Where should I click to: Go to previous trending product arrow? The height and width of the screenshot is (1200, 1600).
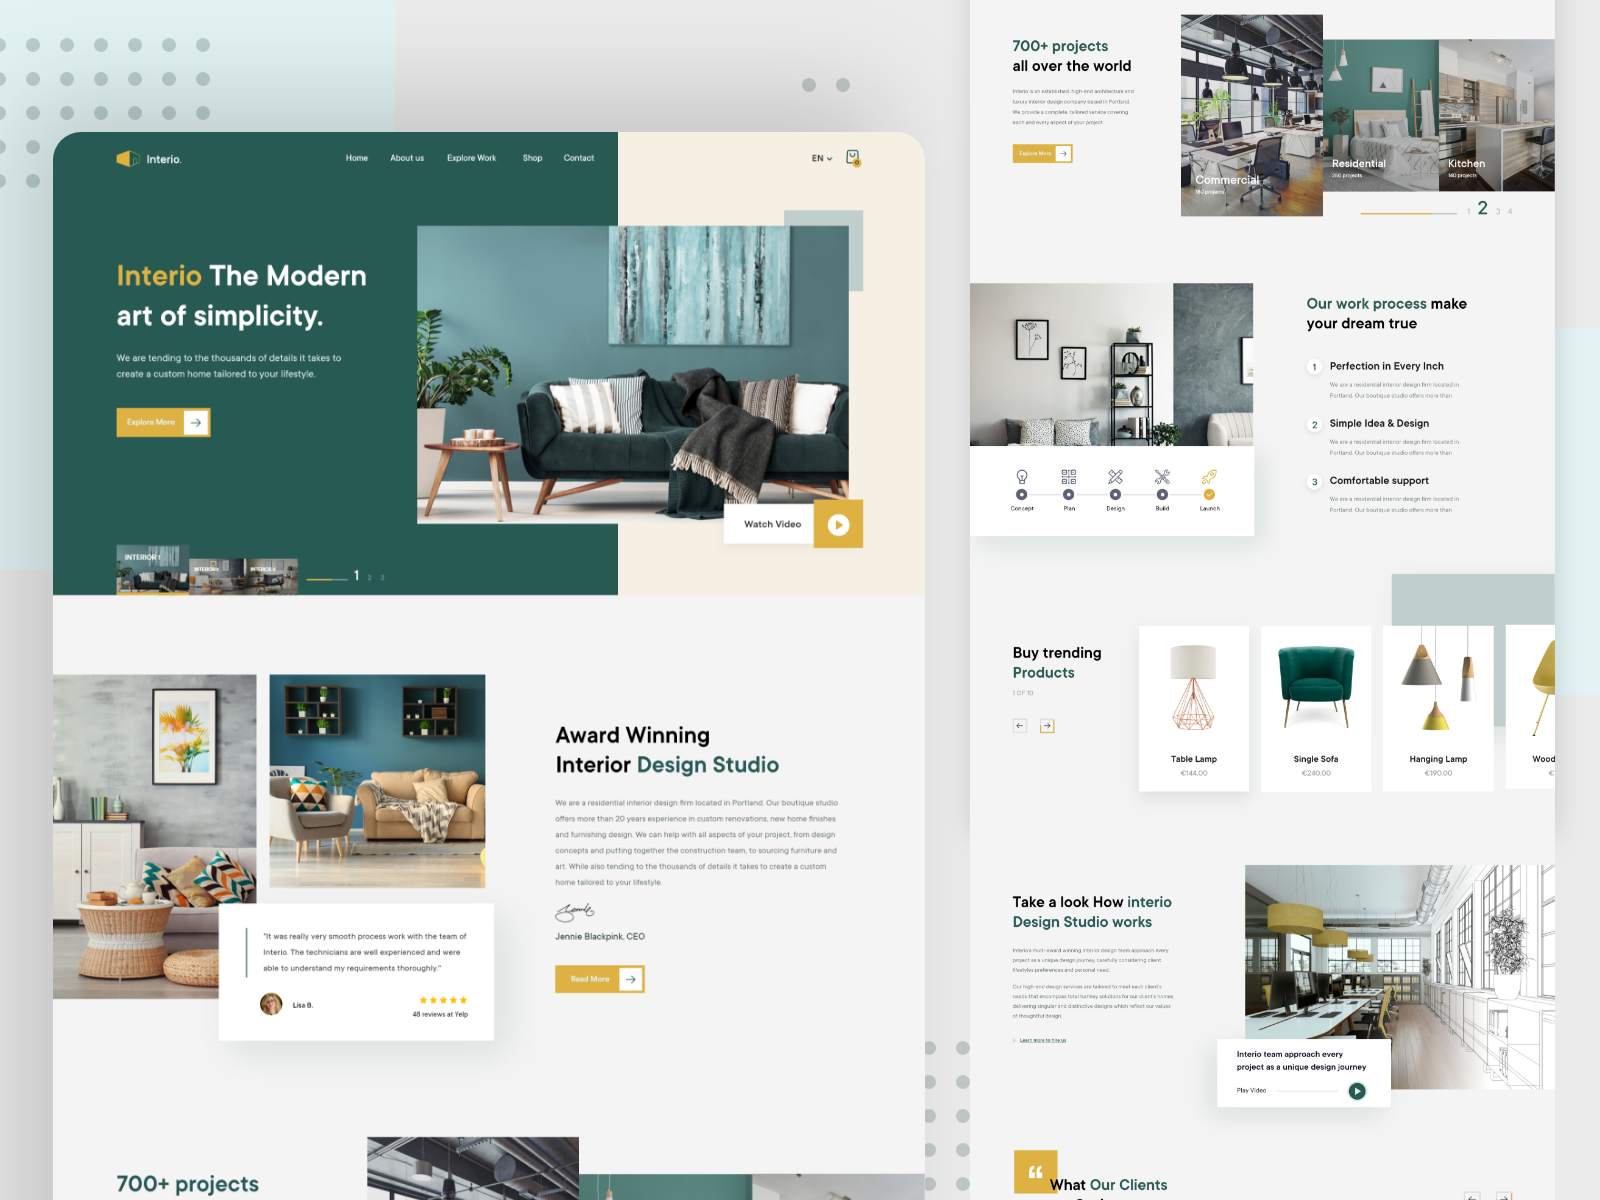coord(1020,726)
